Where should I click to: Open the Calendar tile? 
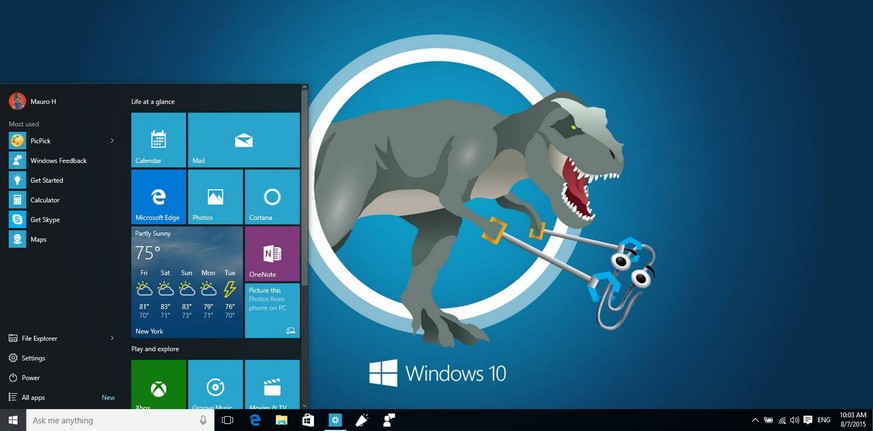coord(158,140)
